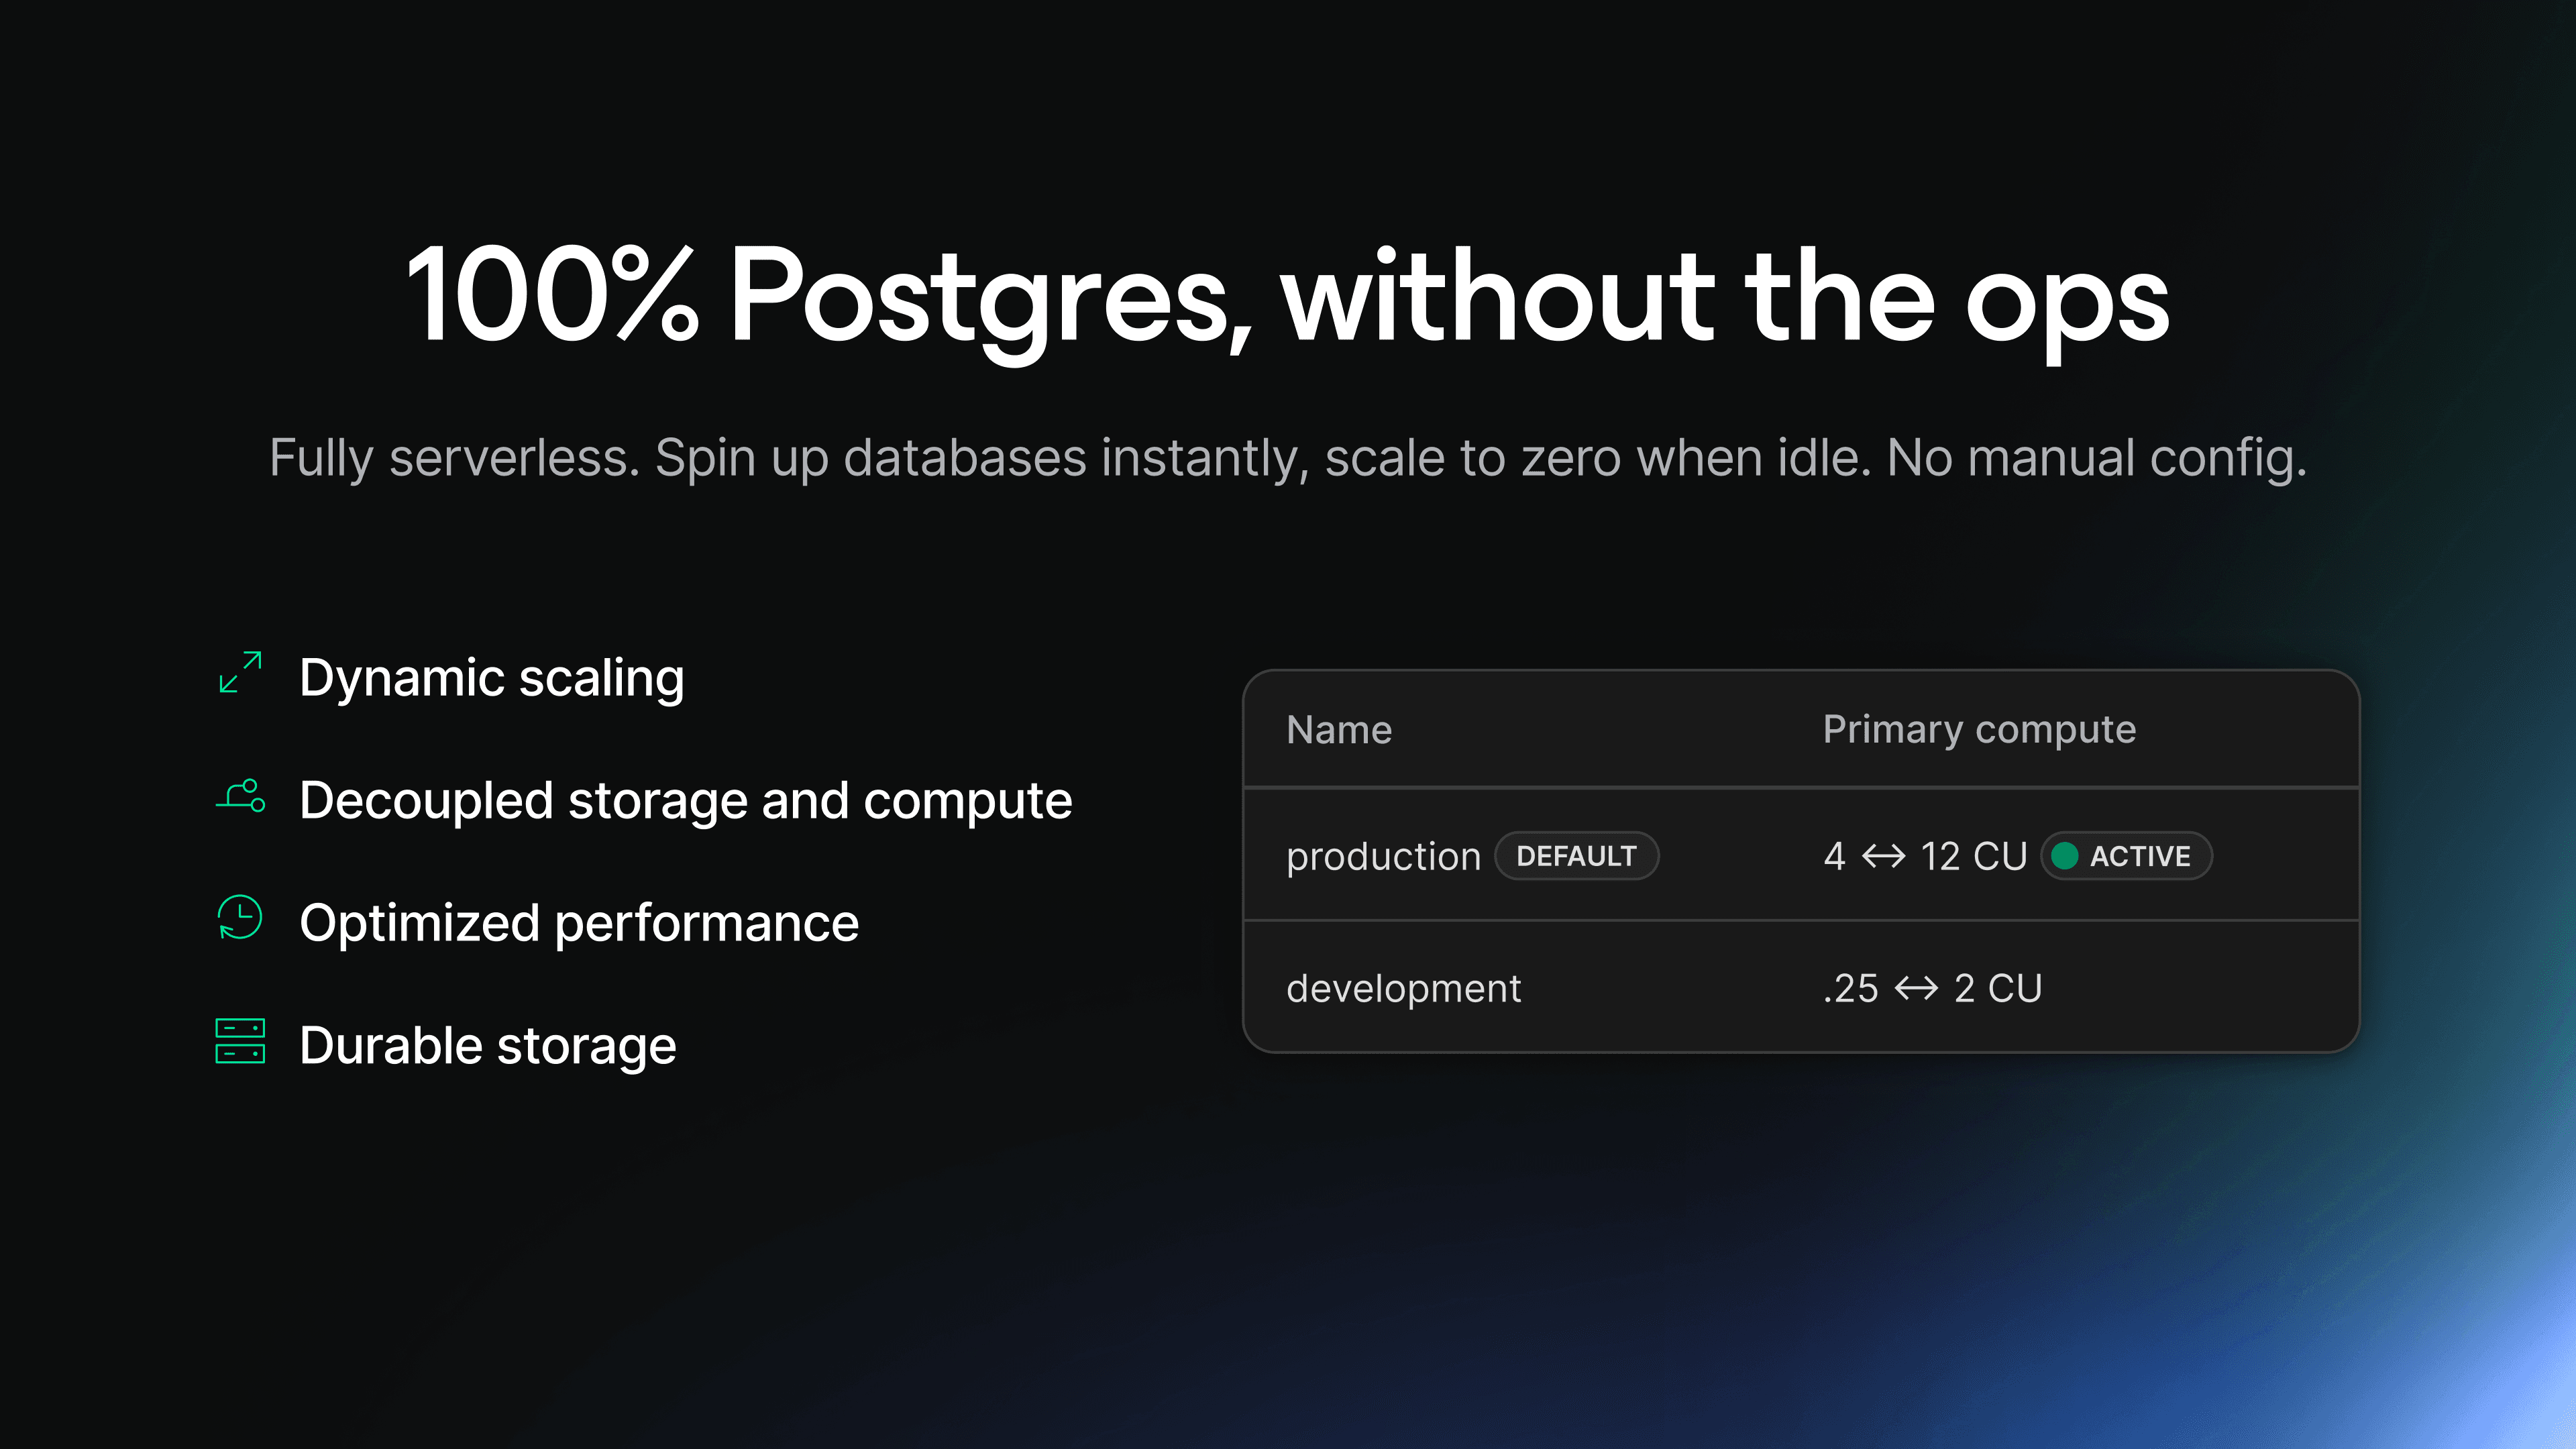The image size is (2576, 1449).
Task: Click the development row scaling arrow icon
Action: [1916, 989]
